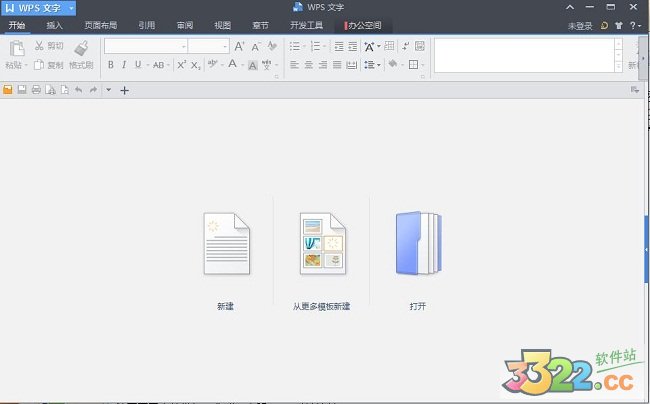Click 未登录 to sign in
650x404 pixels.
coord(580,26)
